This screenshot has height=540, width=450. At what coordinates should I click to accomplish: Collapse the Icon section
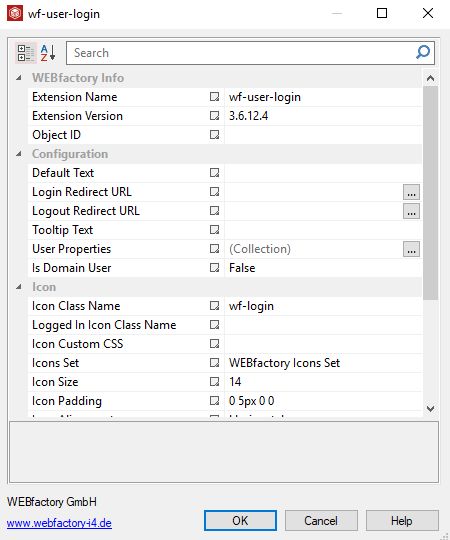tap(19, 287)
